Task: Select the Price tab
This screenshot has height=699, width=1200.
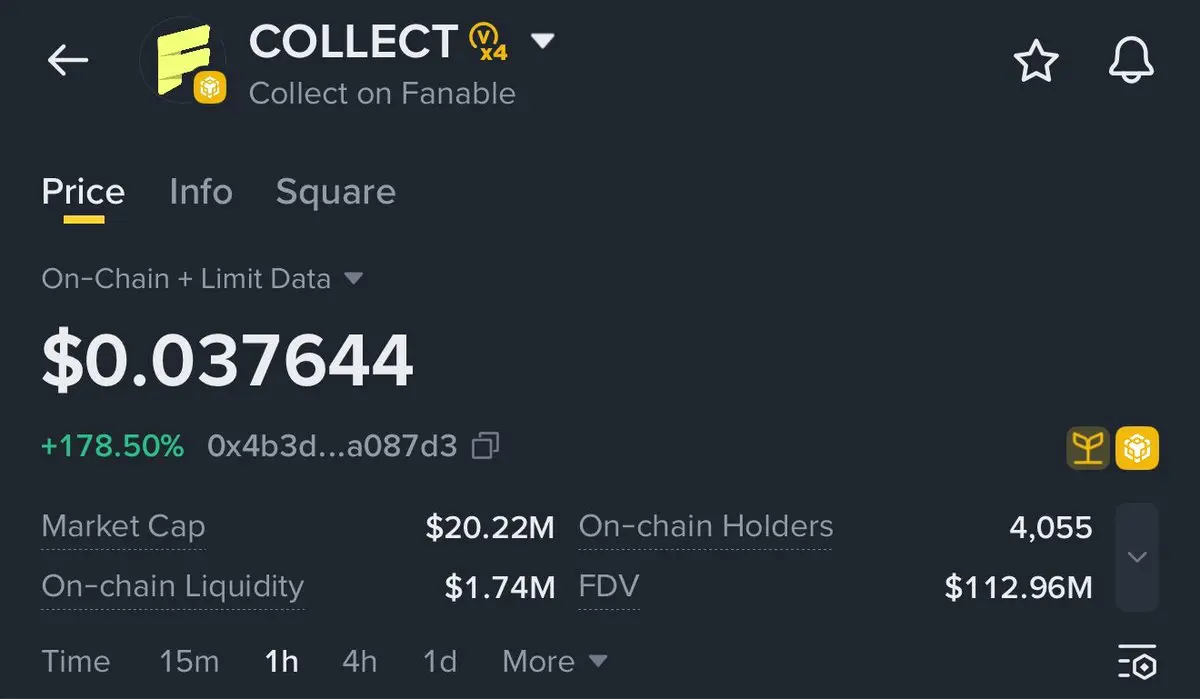Action: [83, 191]
